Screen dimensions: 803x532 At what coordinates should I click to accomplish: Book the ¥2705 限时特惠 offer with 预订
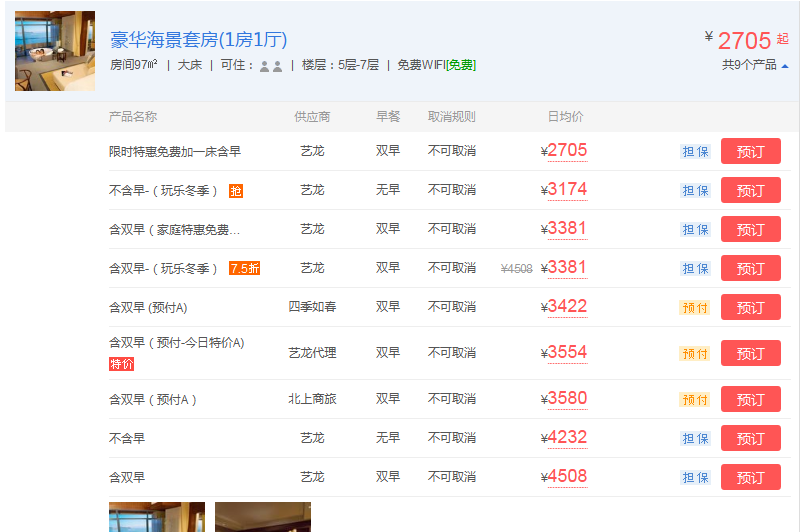point(750,151)
